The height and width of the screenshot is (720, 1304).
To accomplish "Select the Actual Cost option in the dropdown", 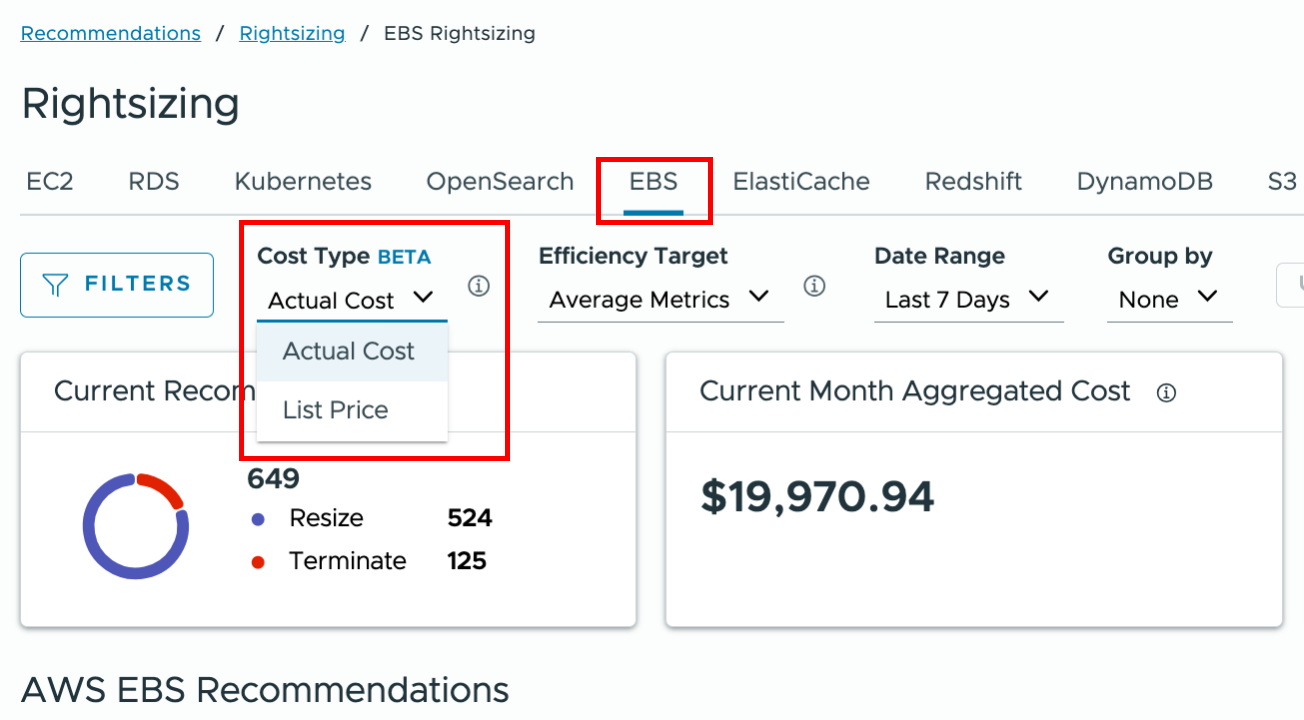I will (349, 351).
